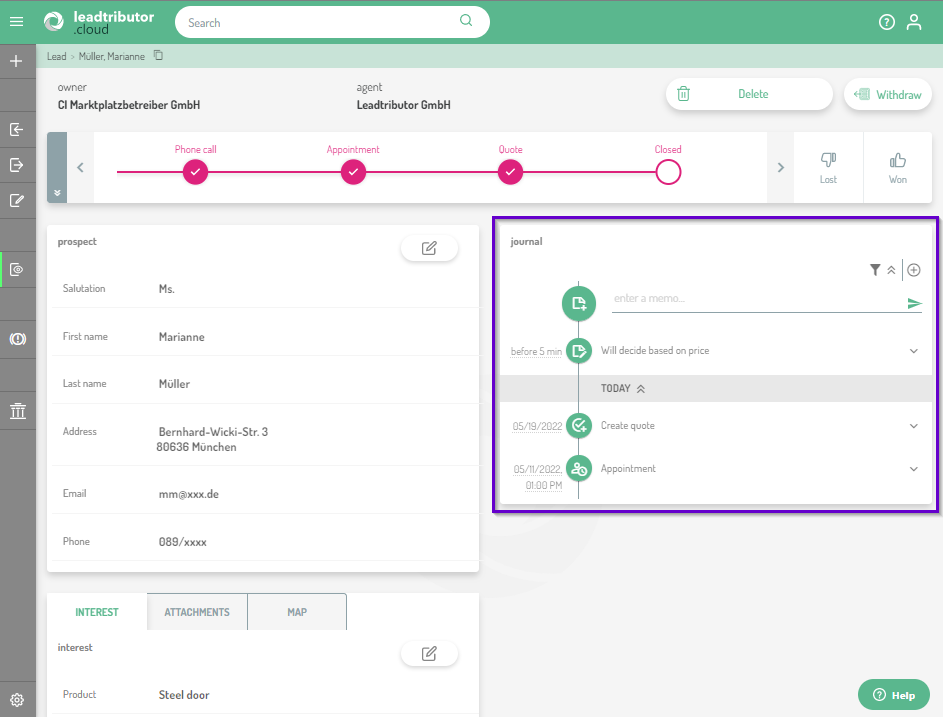The height and width of the screenshot is (717, 943).
Task: Copy lead name with the clipboard icon
Action: coord(158,56)
